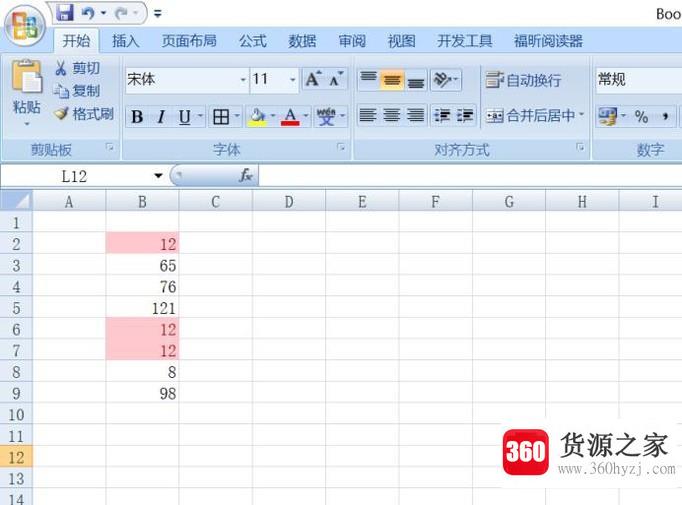Open the 字体 dialog launcher

click(341, 147)
